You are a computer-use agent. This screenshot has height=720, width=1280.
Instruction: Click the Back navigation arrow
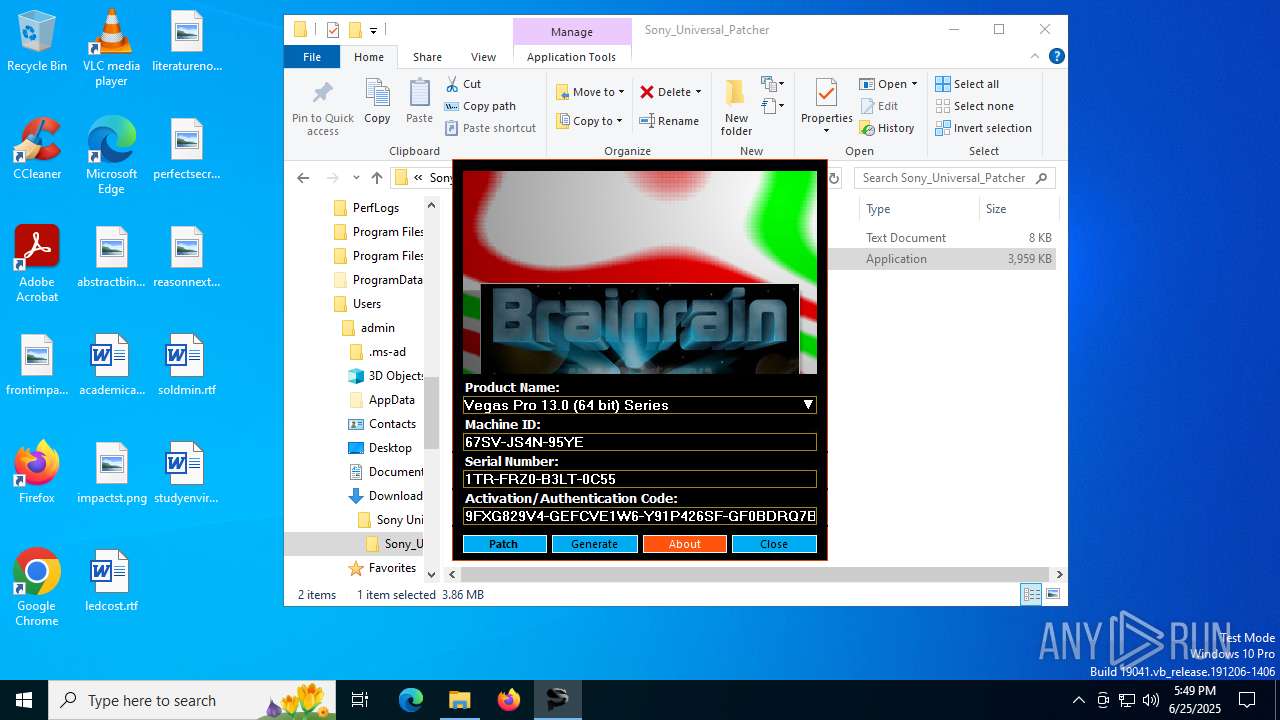coord(303,178)
